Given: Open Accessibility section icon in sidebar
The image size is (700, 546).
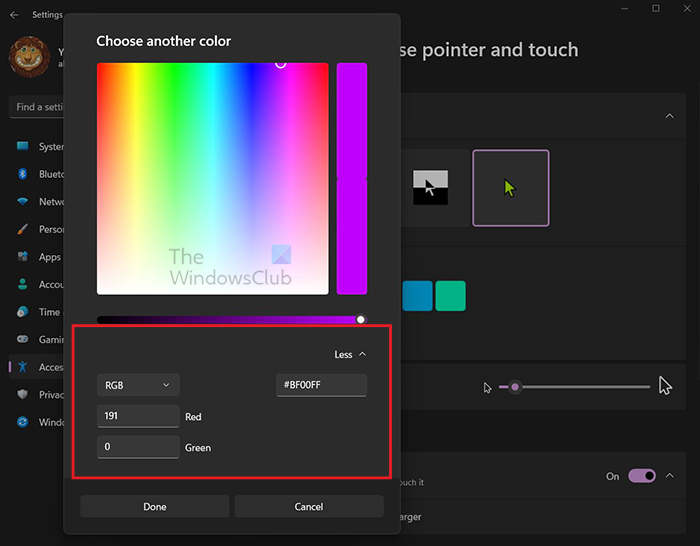Looking at the screenshot, I should [x=23, y=367].
